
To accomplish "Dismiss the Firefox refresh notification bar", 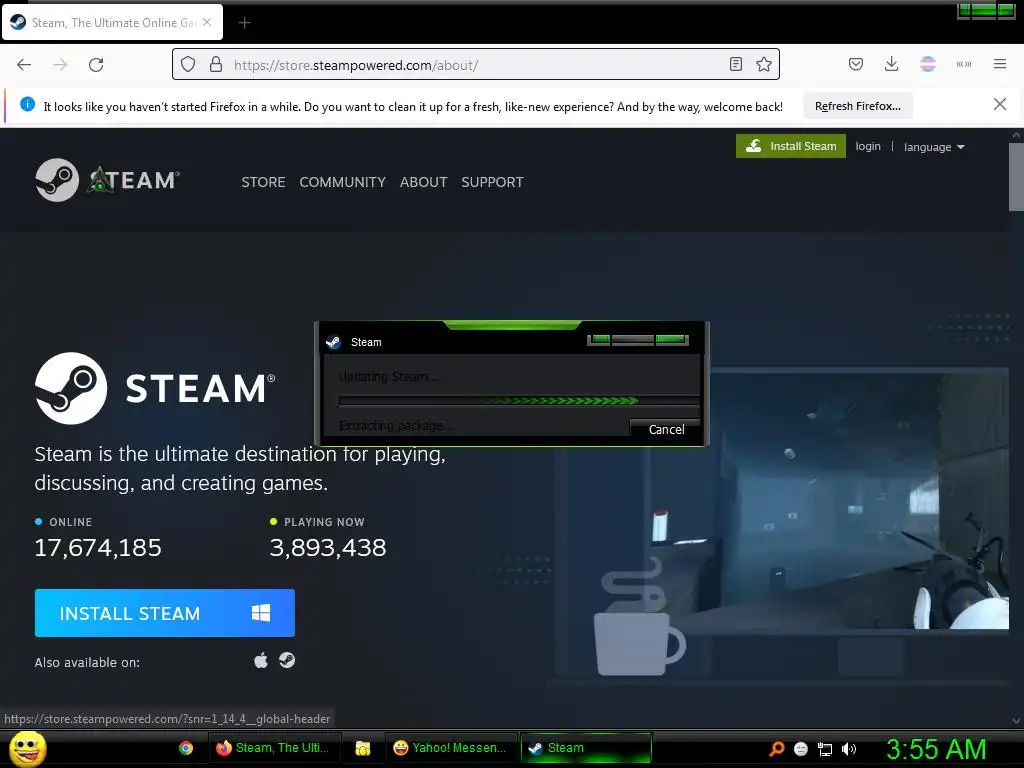I will (x=1000, y=104).
